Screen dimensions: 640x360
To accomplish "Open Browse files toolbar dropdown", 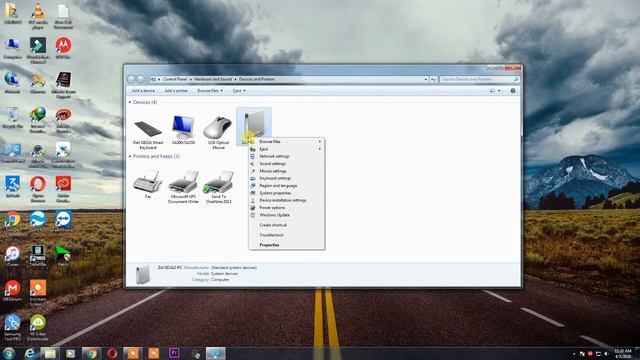I will (210, 91).
